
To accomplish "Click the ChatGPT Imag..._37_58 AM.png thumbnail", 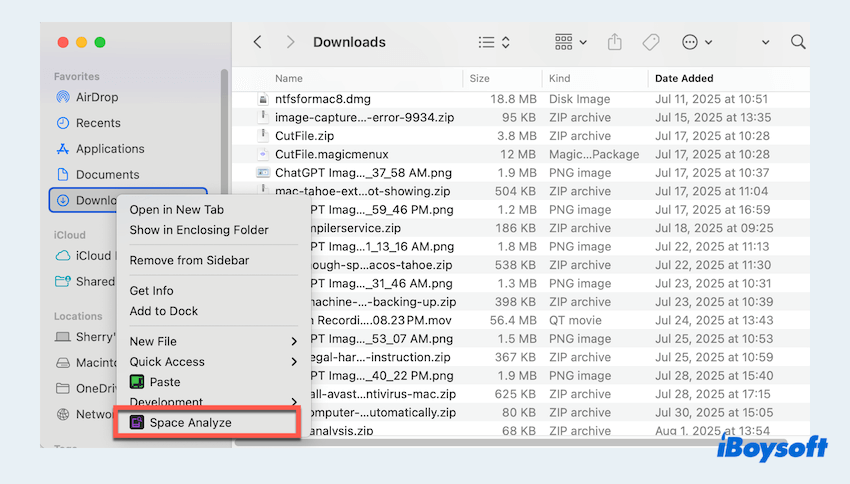I will pos(263,173).
